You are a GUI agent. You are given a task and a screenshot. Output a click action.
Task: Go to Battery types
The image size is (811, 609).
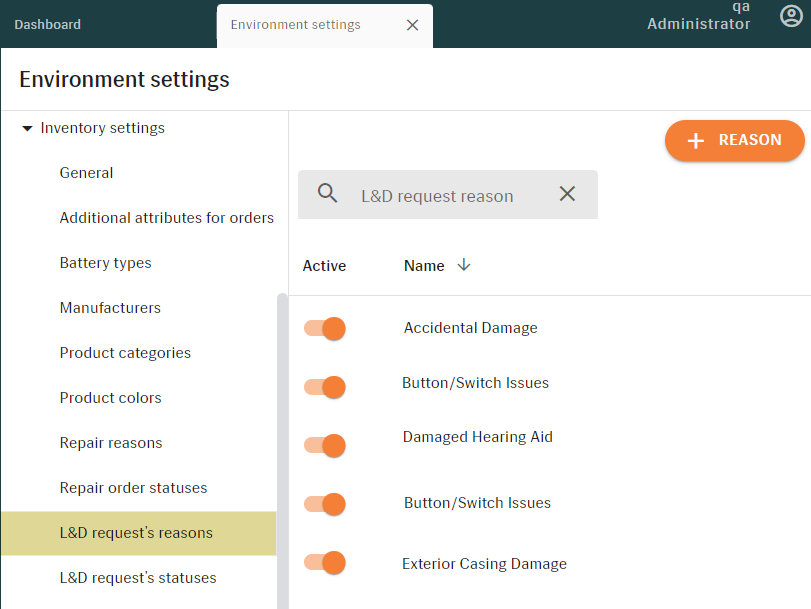106,263
